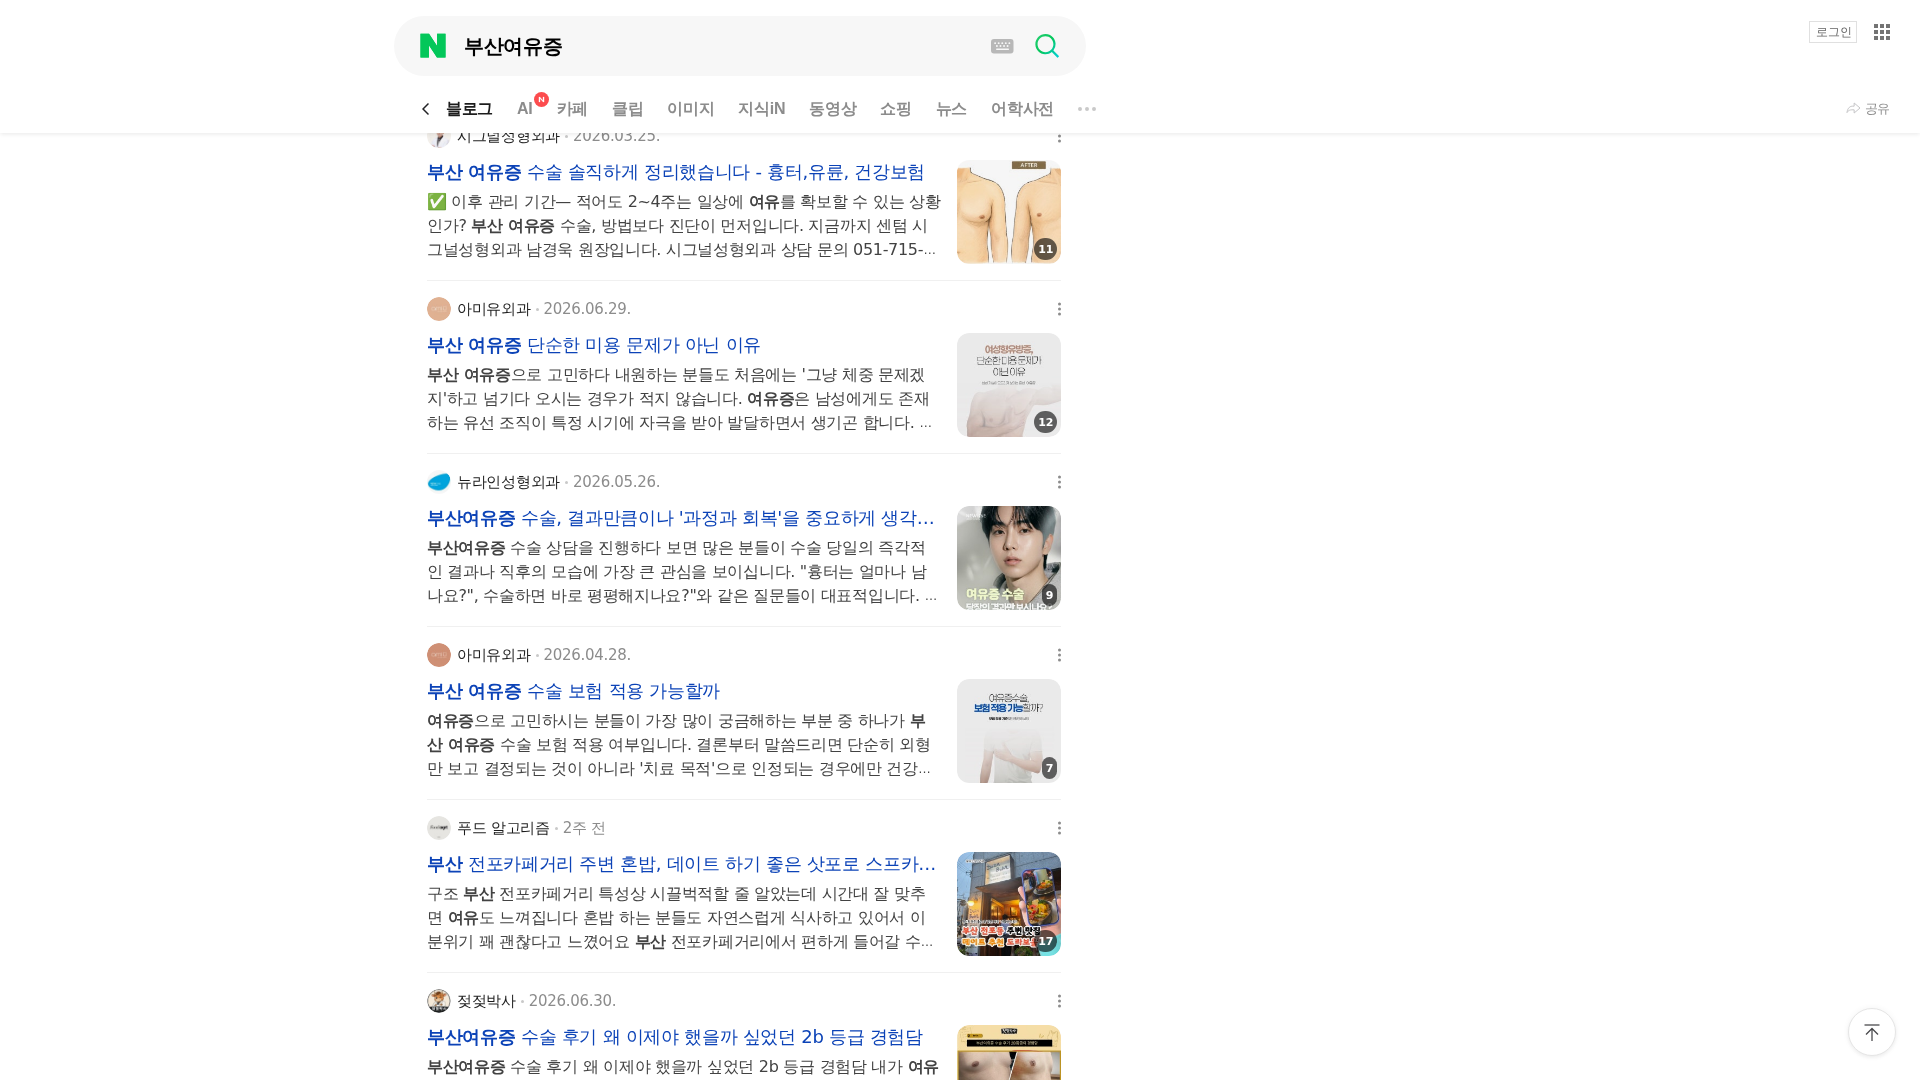The image size is (1920, 1080).
Task: Open the on-screen keyboard icon
Action: pyautogui.click(x=1002, y=46)
